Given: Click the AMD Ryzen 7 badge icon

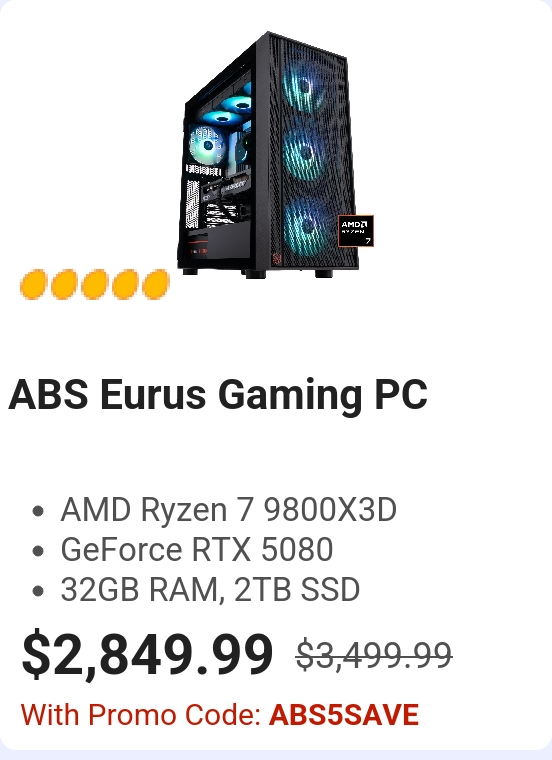Looking at the screenshot, I should [x=356, y=231].
